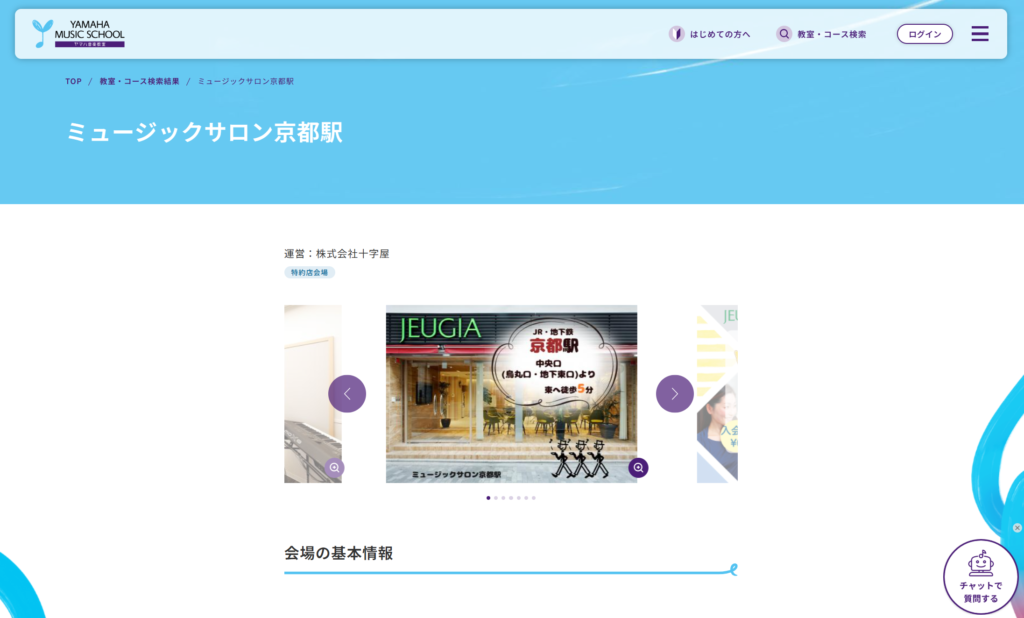Open 教室・コース検索 link

pyautogui.click(x=831, y=35)
